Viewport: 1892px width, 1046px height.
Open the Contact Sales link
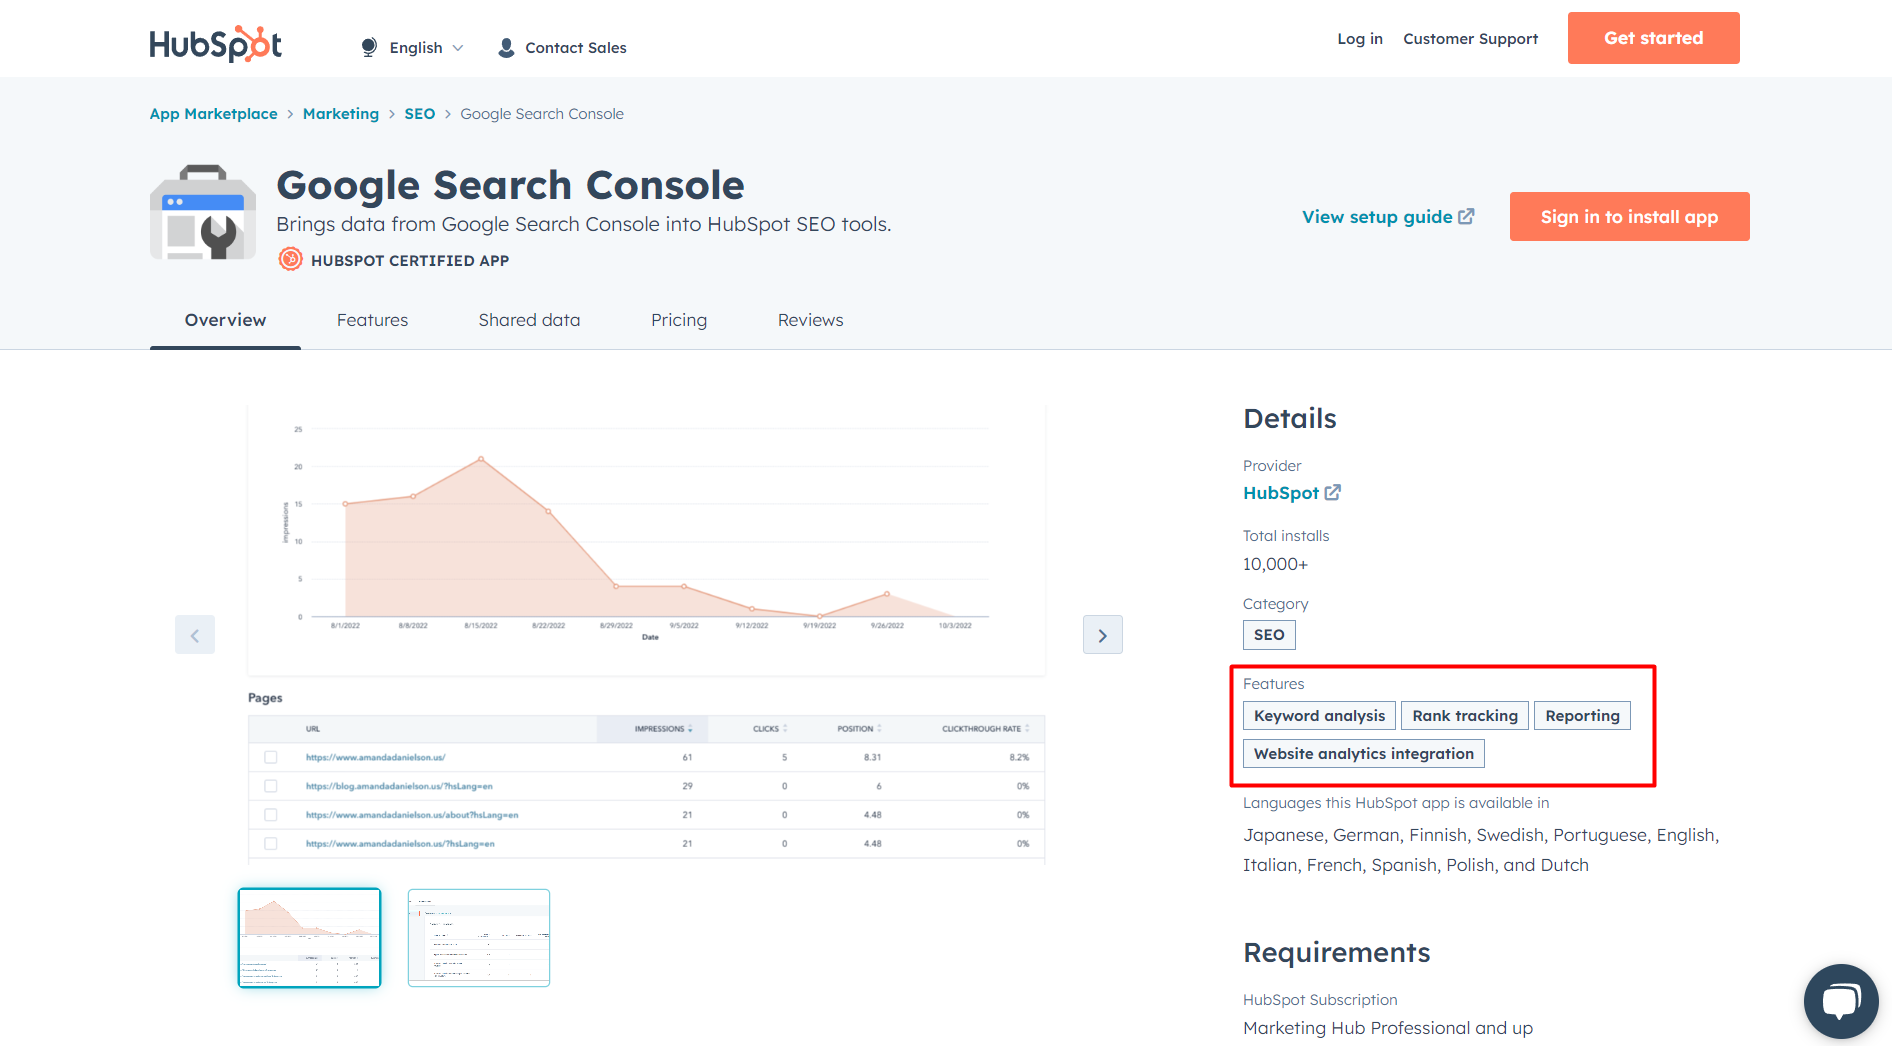point(576,48)
